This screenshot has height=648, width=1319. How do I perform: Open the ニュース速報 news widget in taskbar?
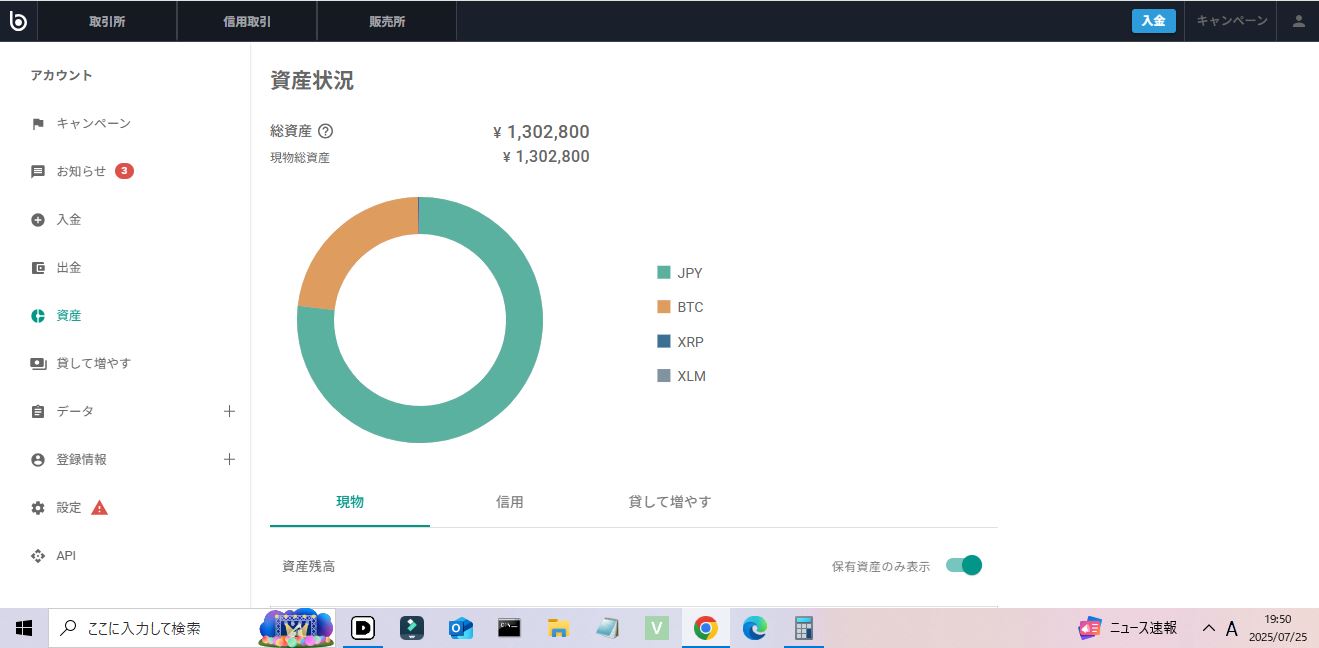(1128, 628)
